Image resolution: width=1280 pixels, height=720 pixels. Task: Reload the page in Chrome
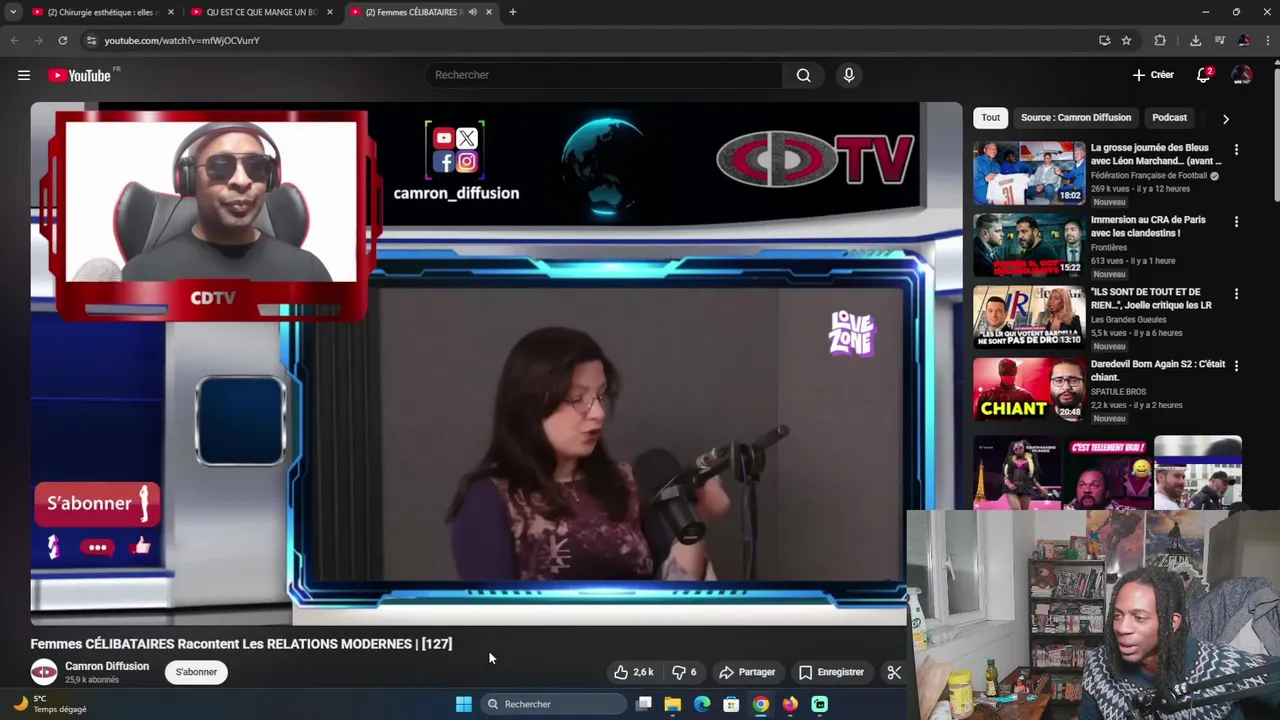tap(62, 40)
